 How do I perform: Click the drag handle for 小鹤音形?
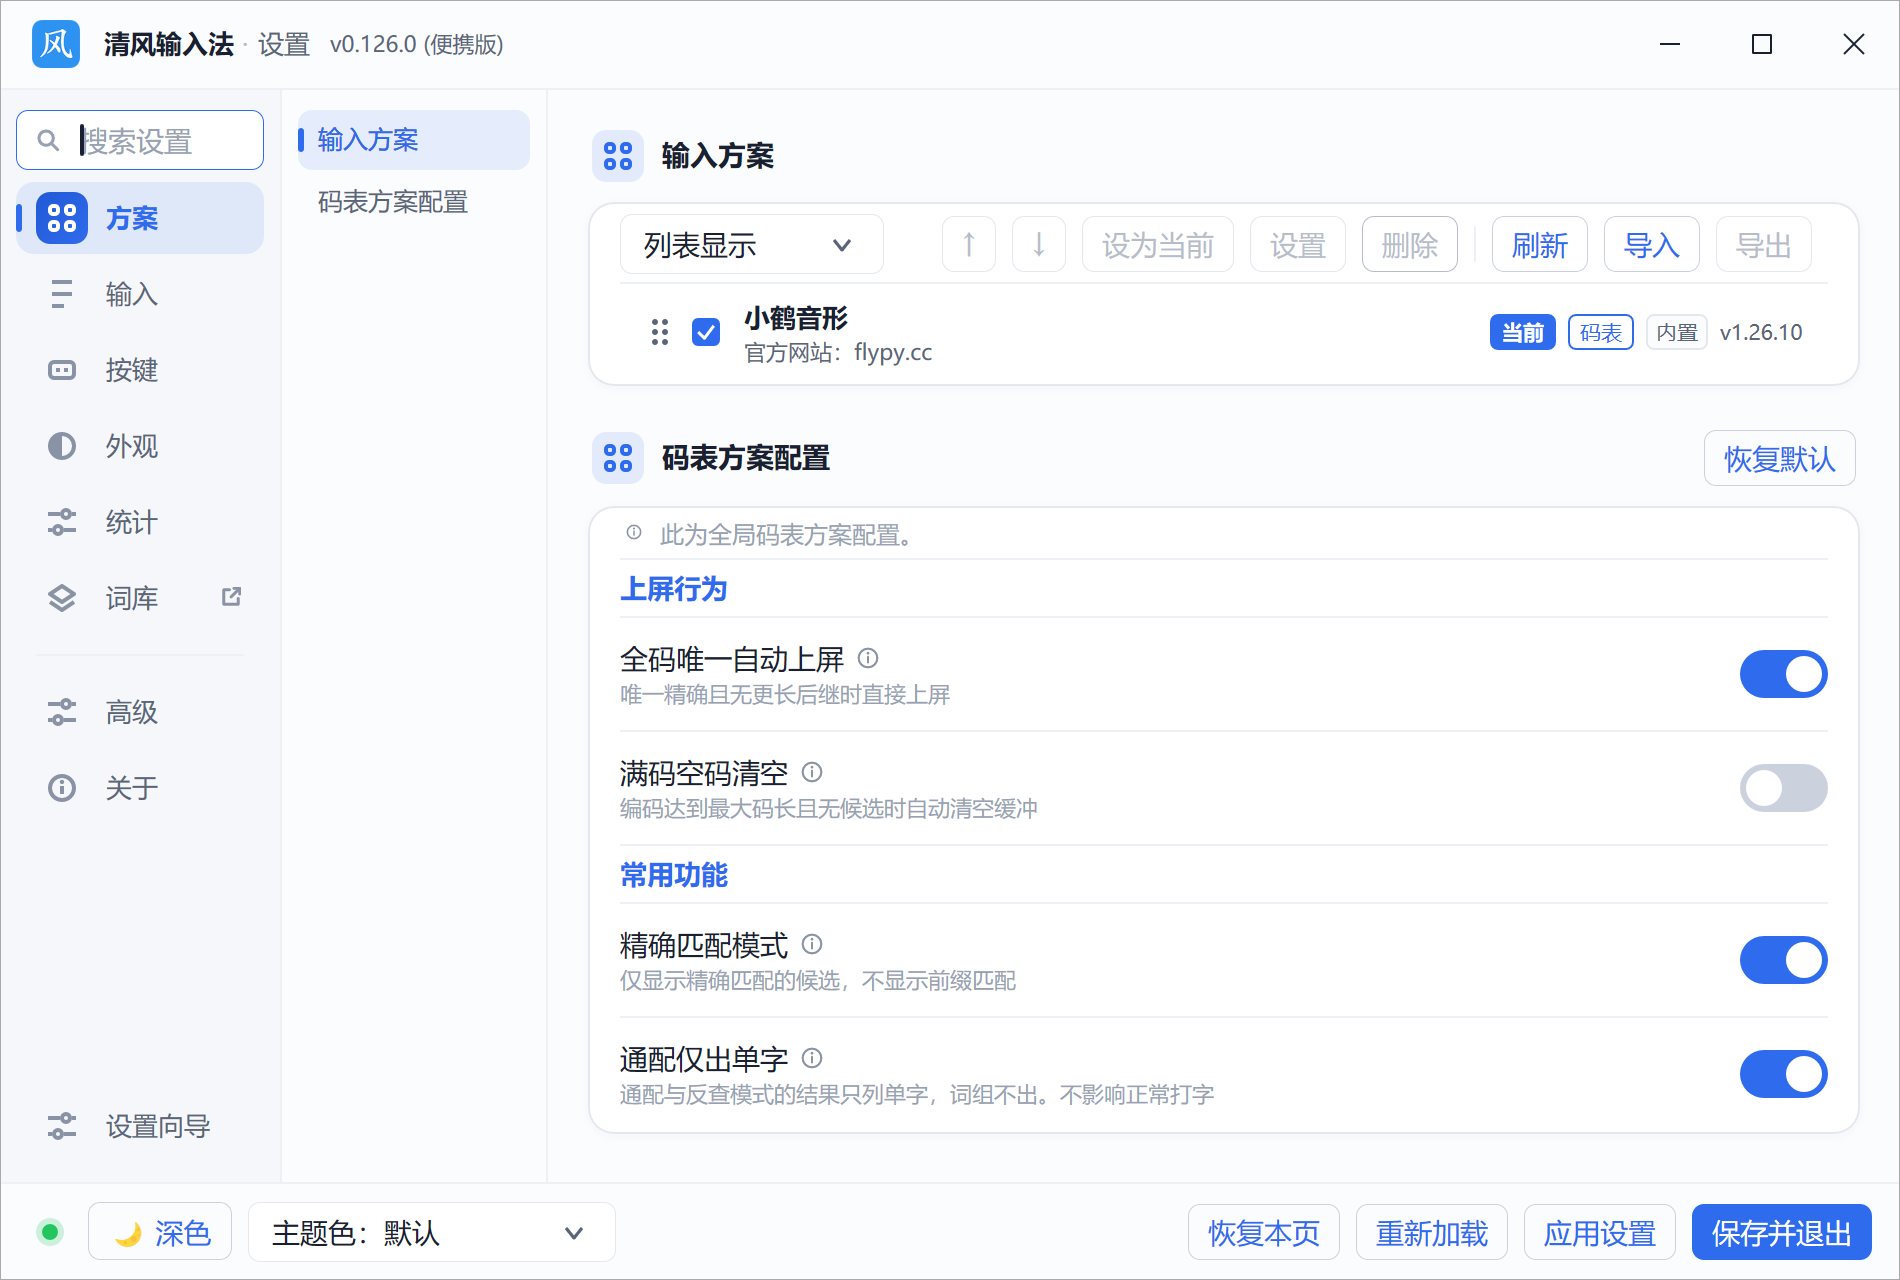point(660,332)
